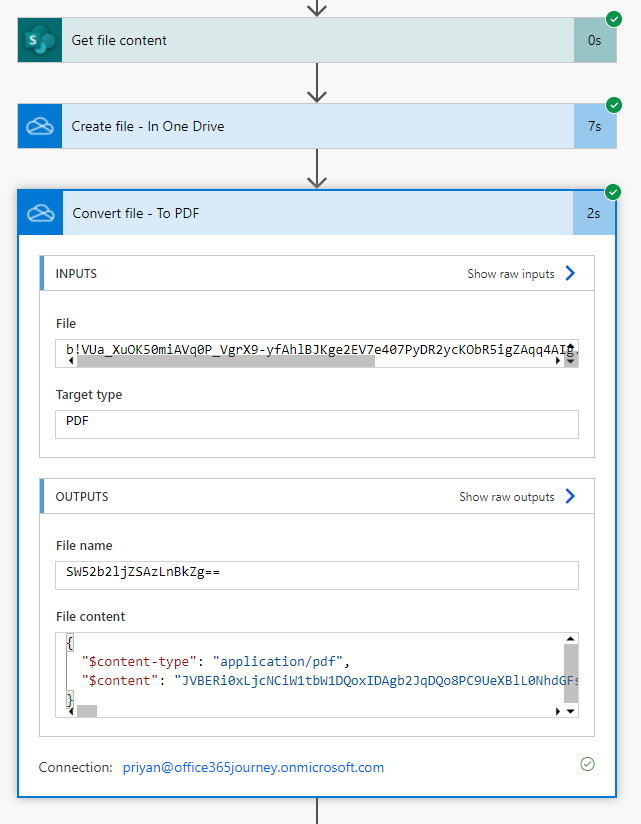
Task: Click right arrow of File content scrollbar
Action: [x=557, y=712]
